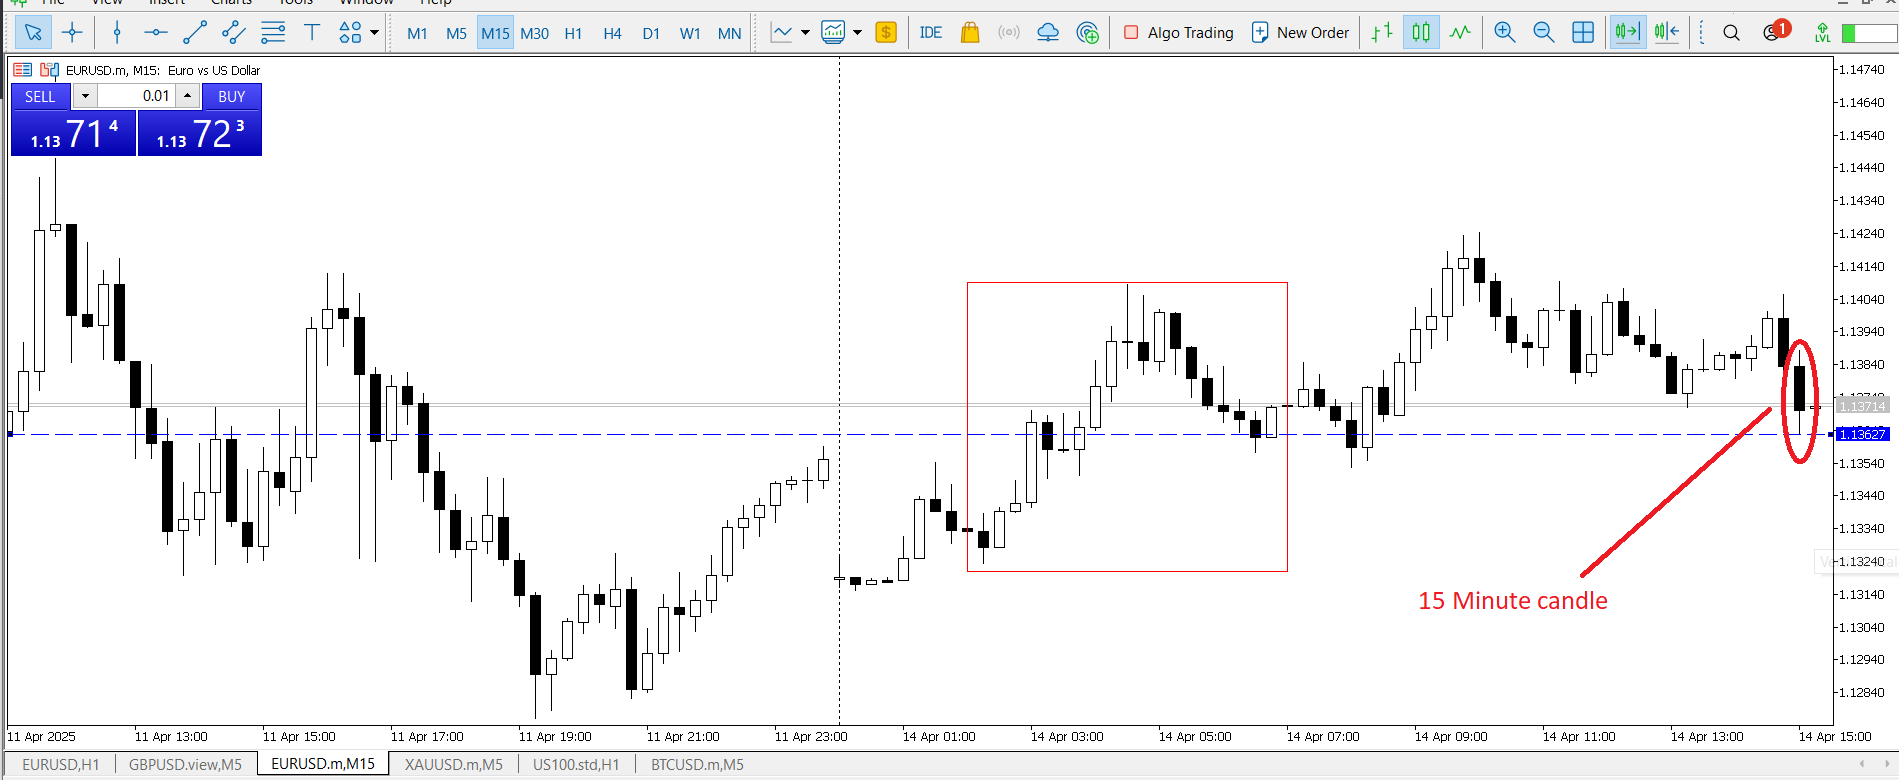Toggle auto-scroll chart to end
The width and height of the screenshot is (1899, 780).
point(1627,33)
